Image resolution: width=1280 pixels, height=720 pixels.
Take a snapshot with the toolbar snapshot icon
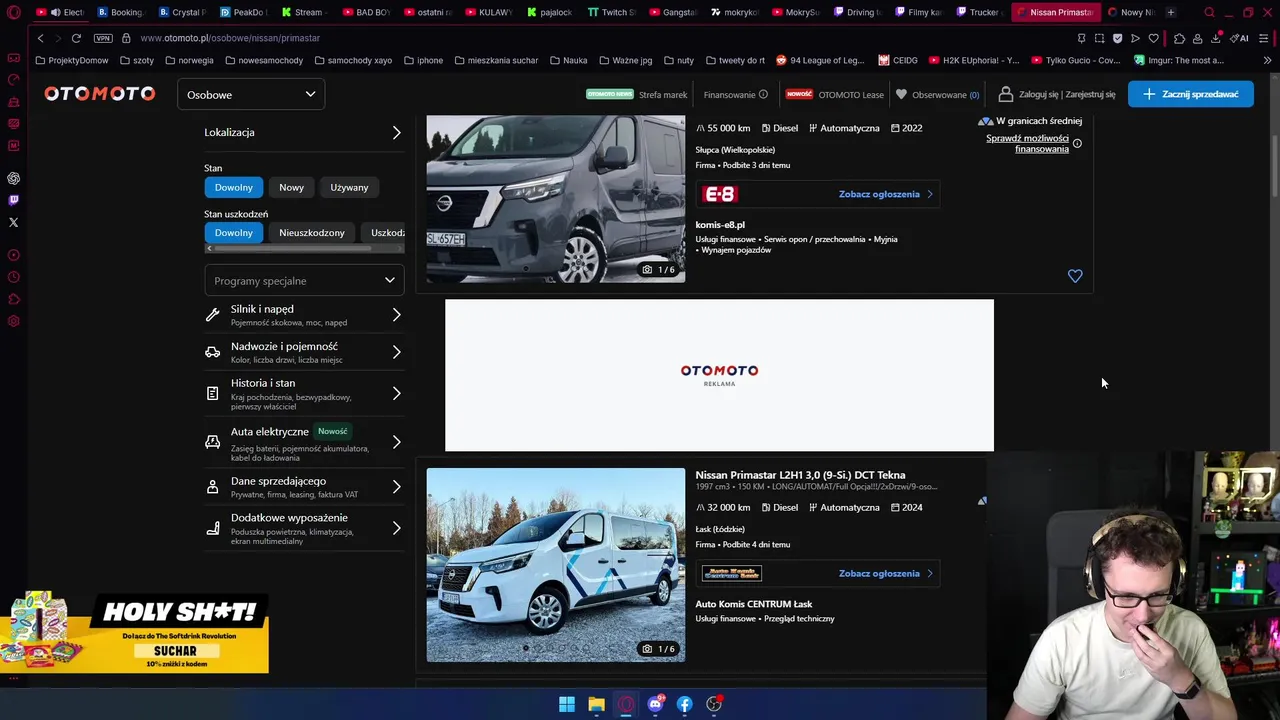coord(1099,38)
